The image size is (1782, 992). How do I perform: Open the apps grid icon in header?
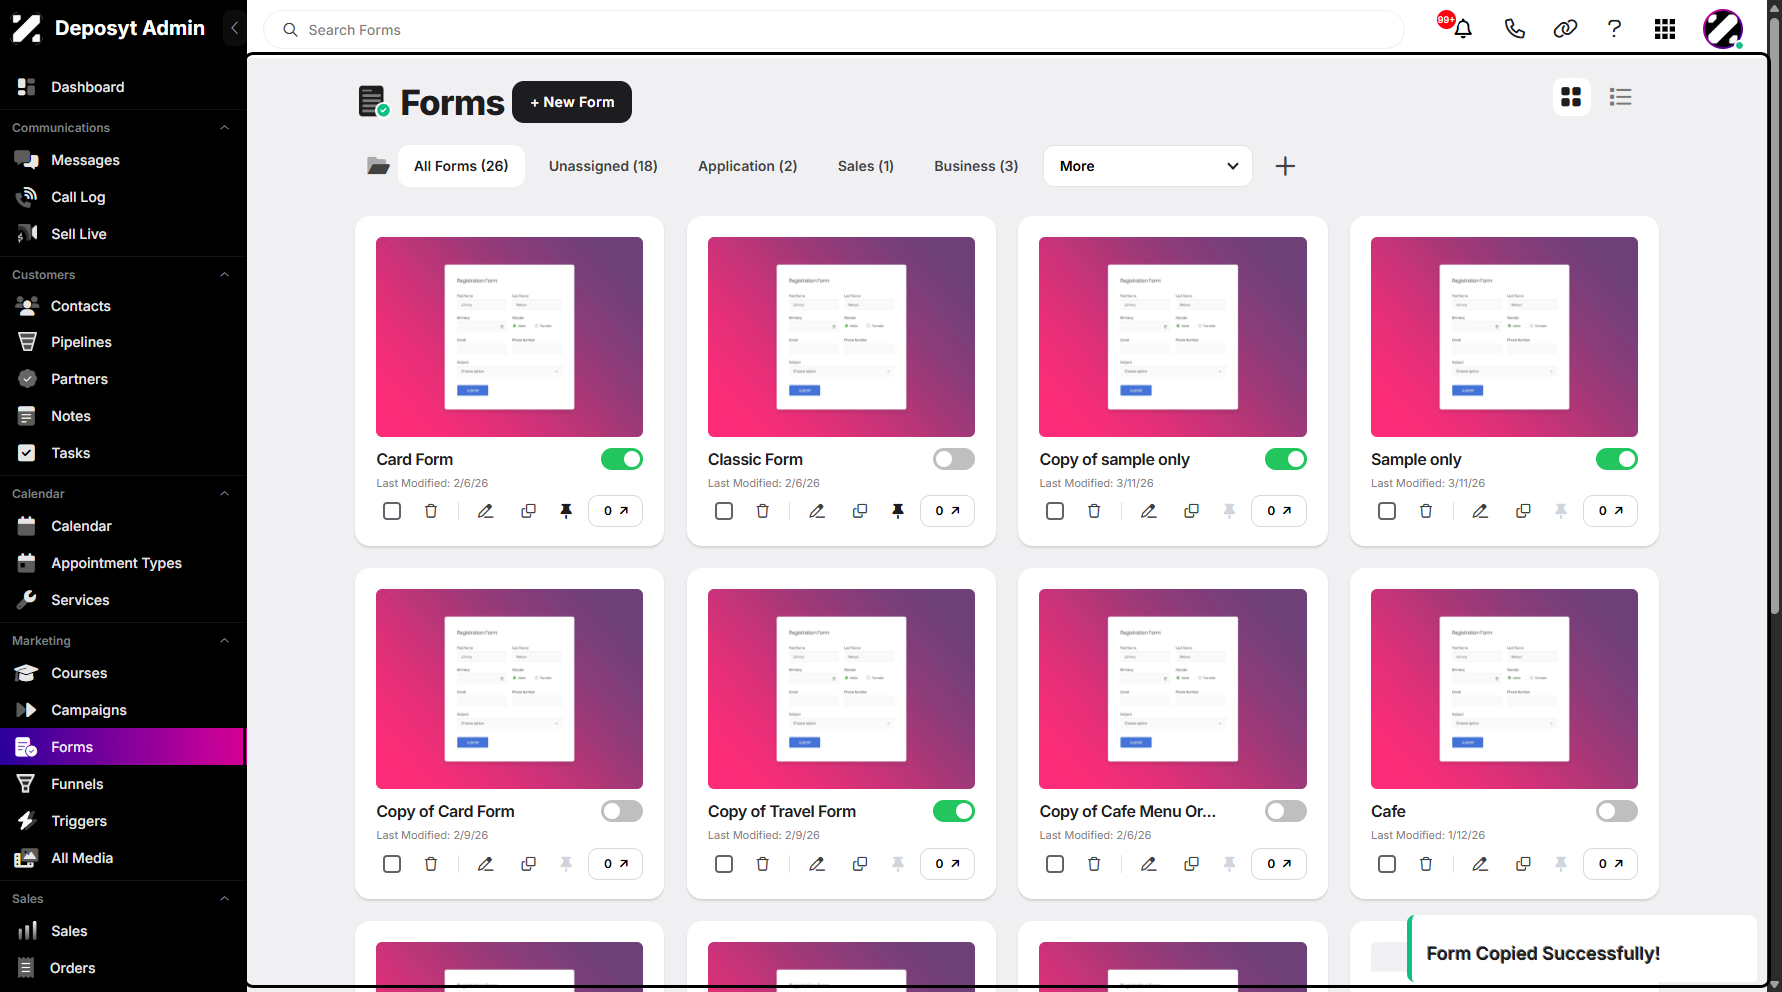click(1665, 29)
